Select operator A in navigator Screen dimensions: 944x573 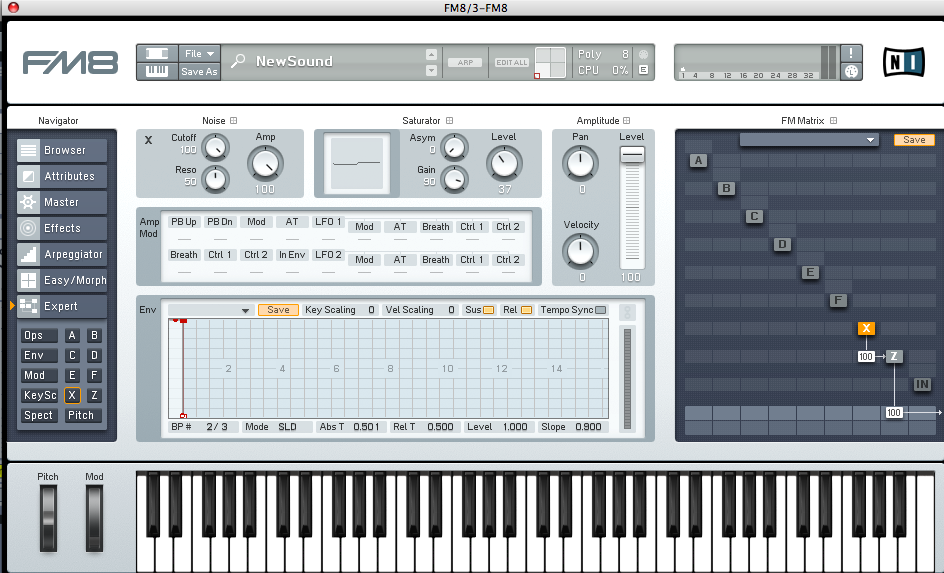72,335
